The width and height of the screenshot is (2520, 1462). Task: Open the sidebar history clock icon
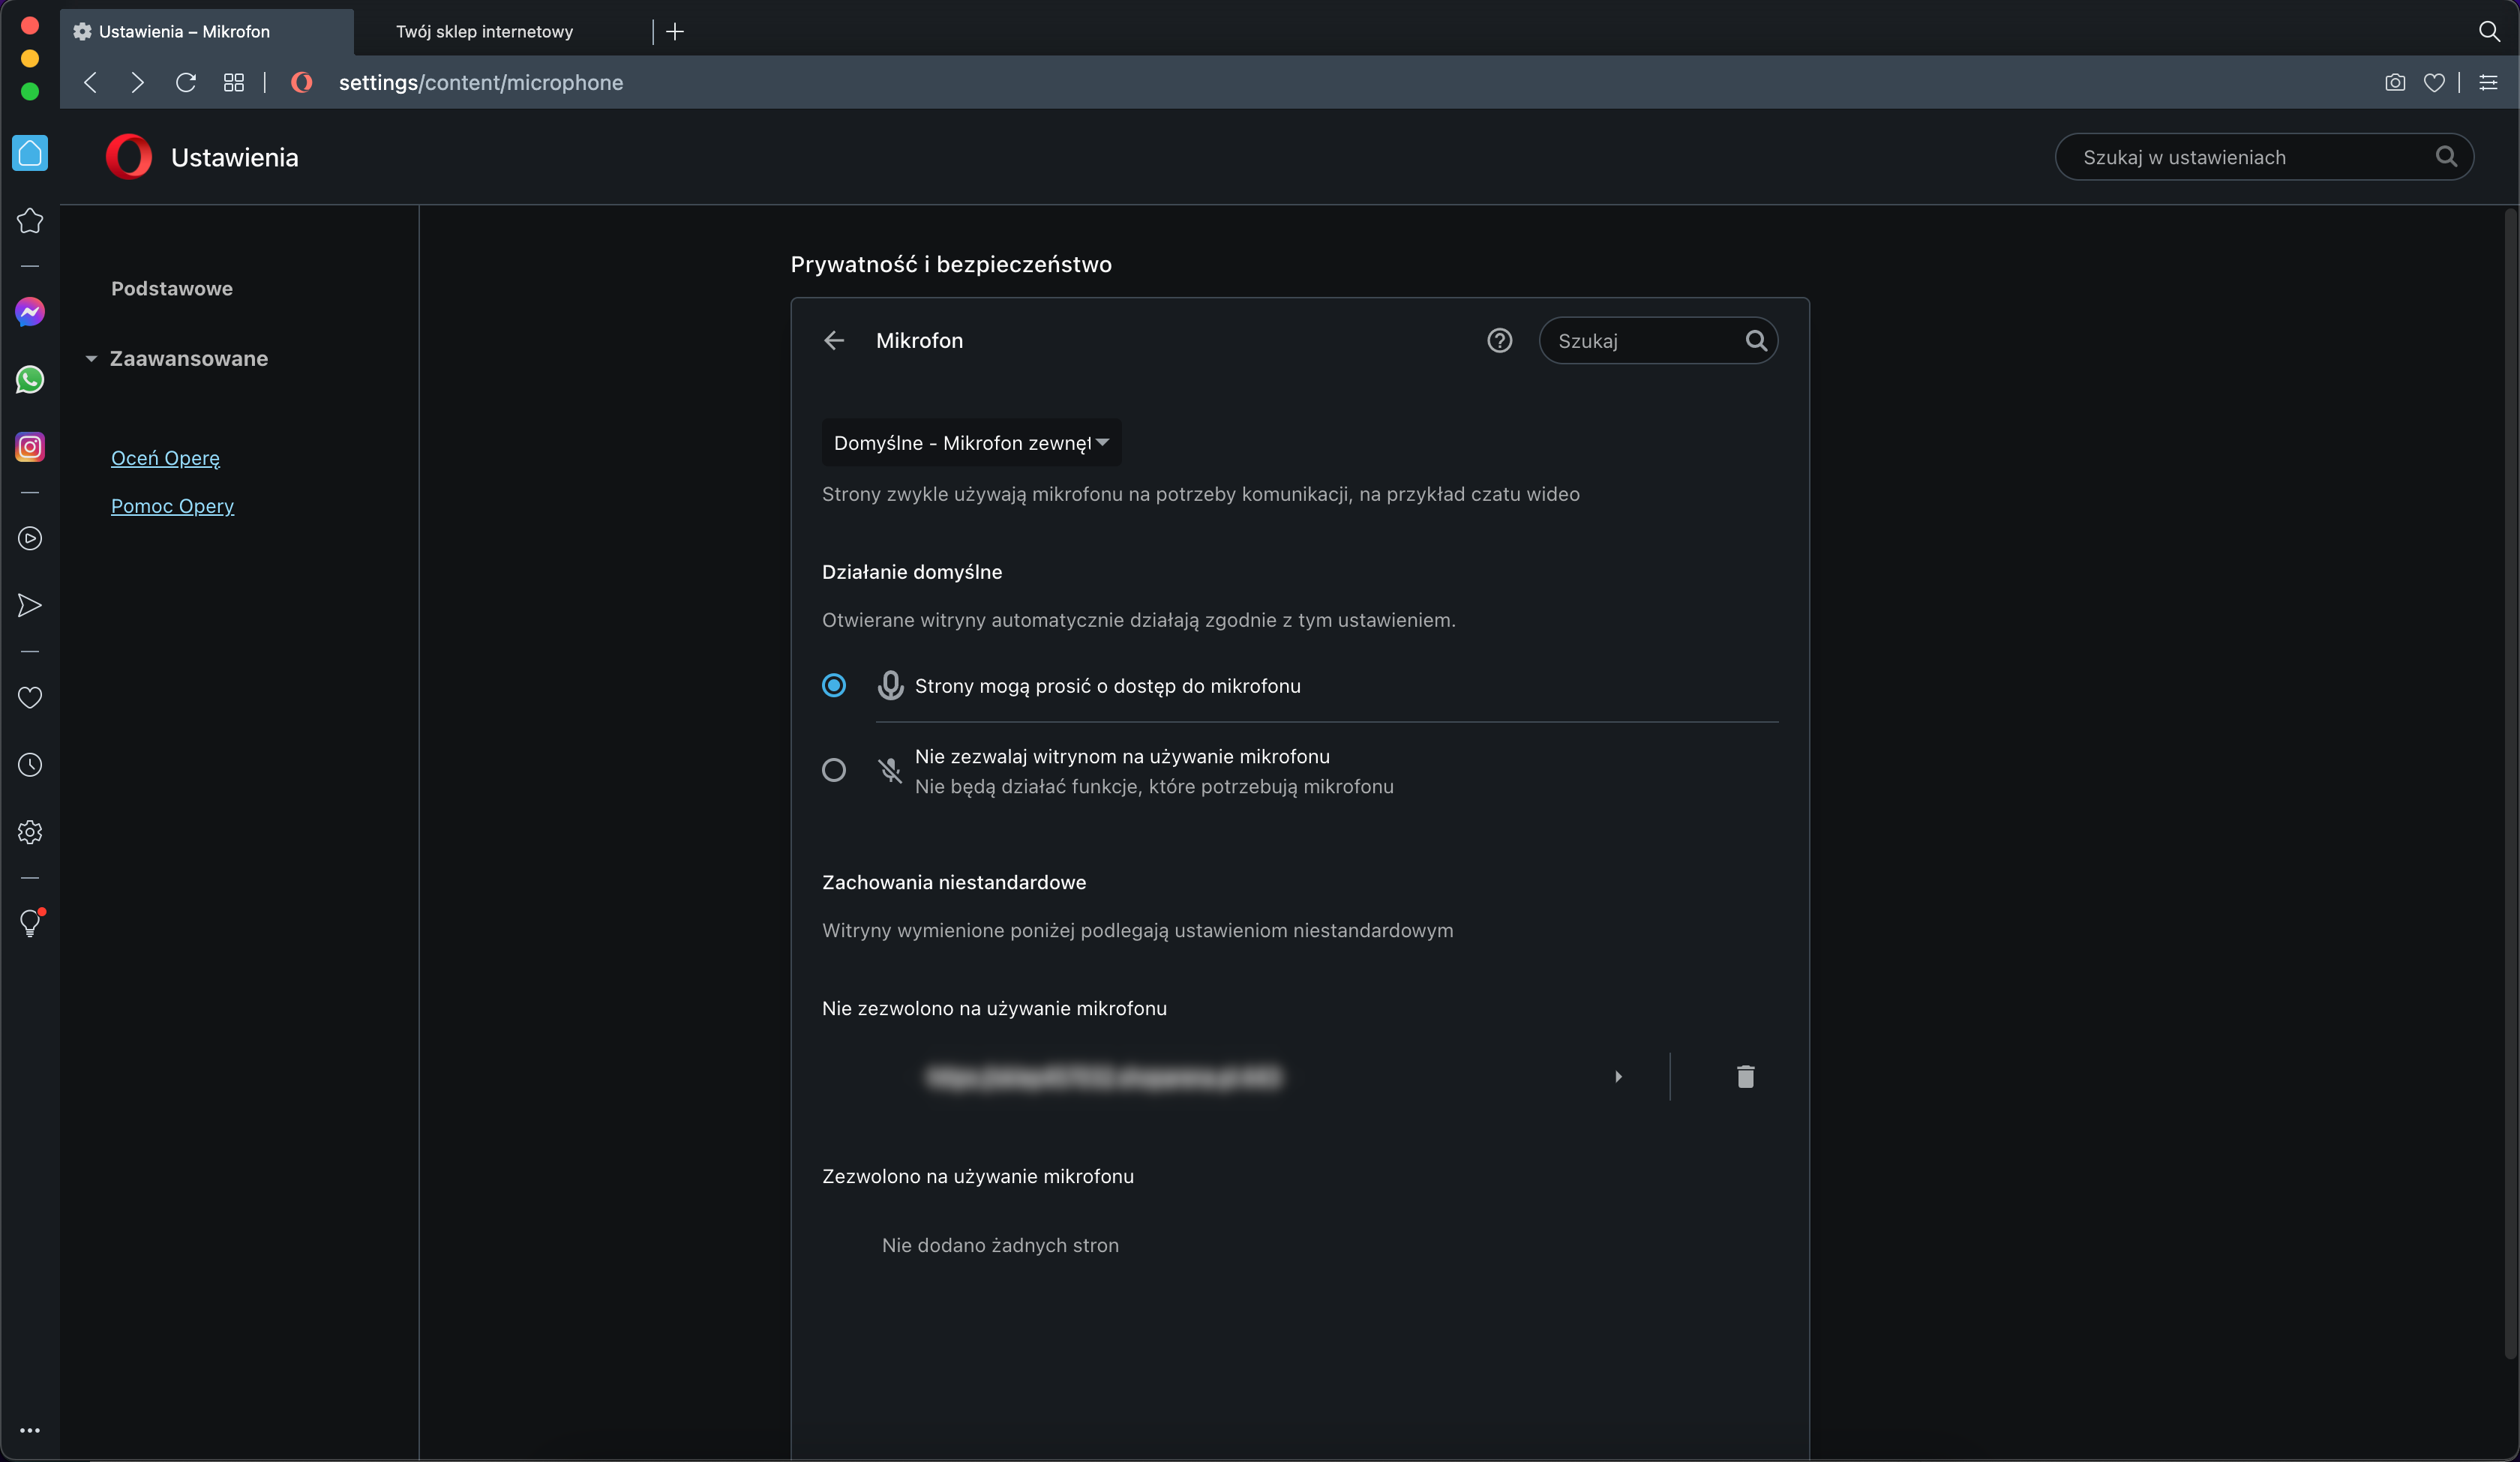[x=30, y=765]
